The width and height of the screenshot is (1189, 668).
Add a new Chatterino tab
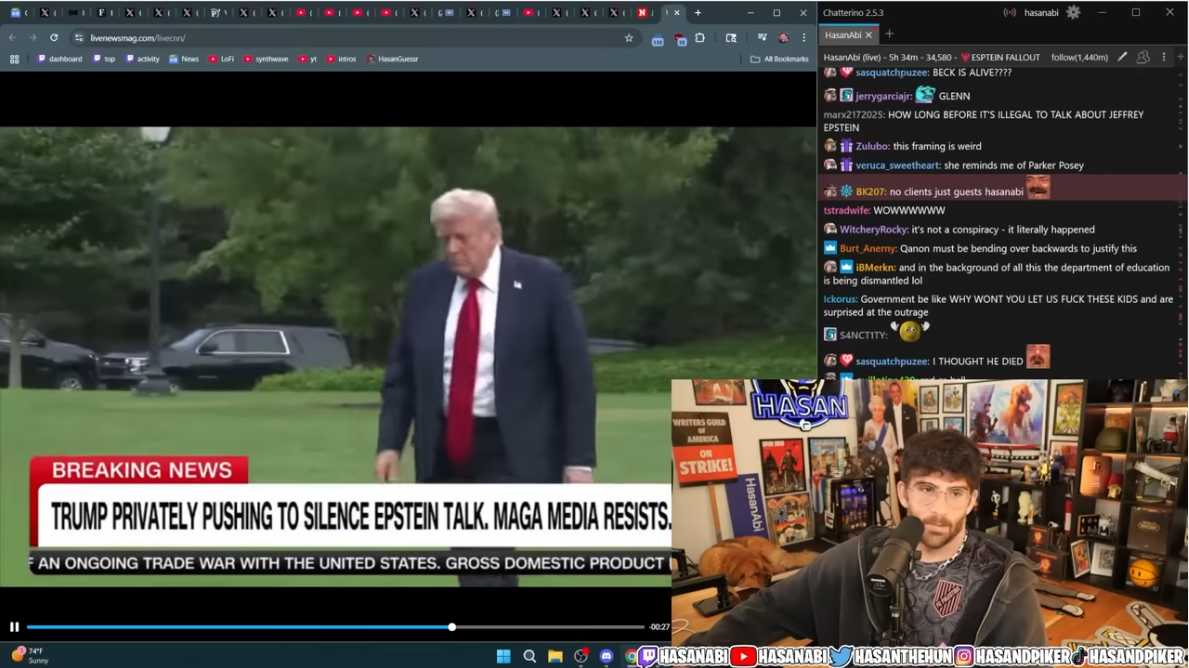click(889, 34)
